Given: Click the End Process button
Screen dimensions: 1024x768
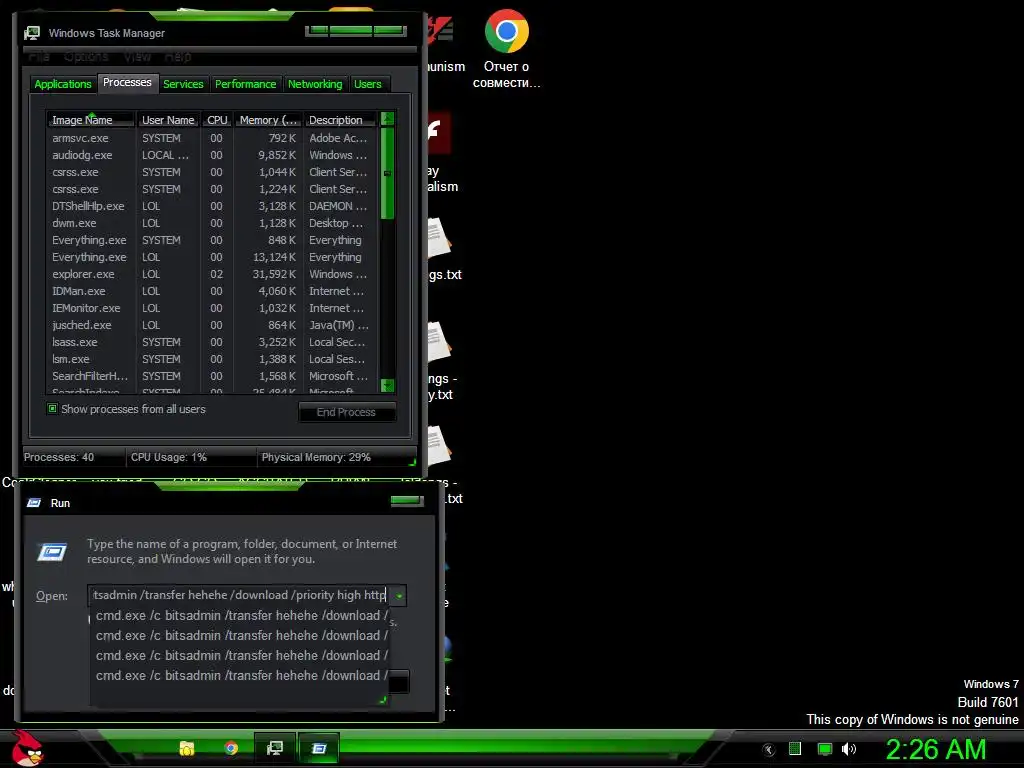Looking at the screenshot, I should point(347,413).
